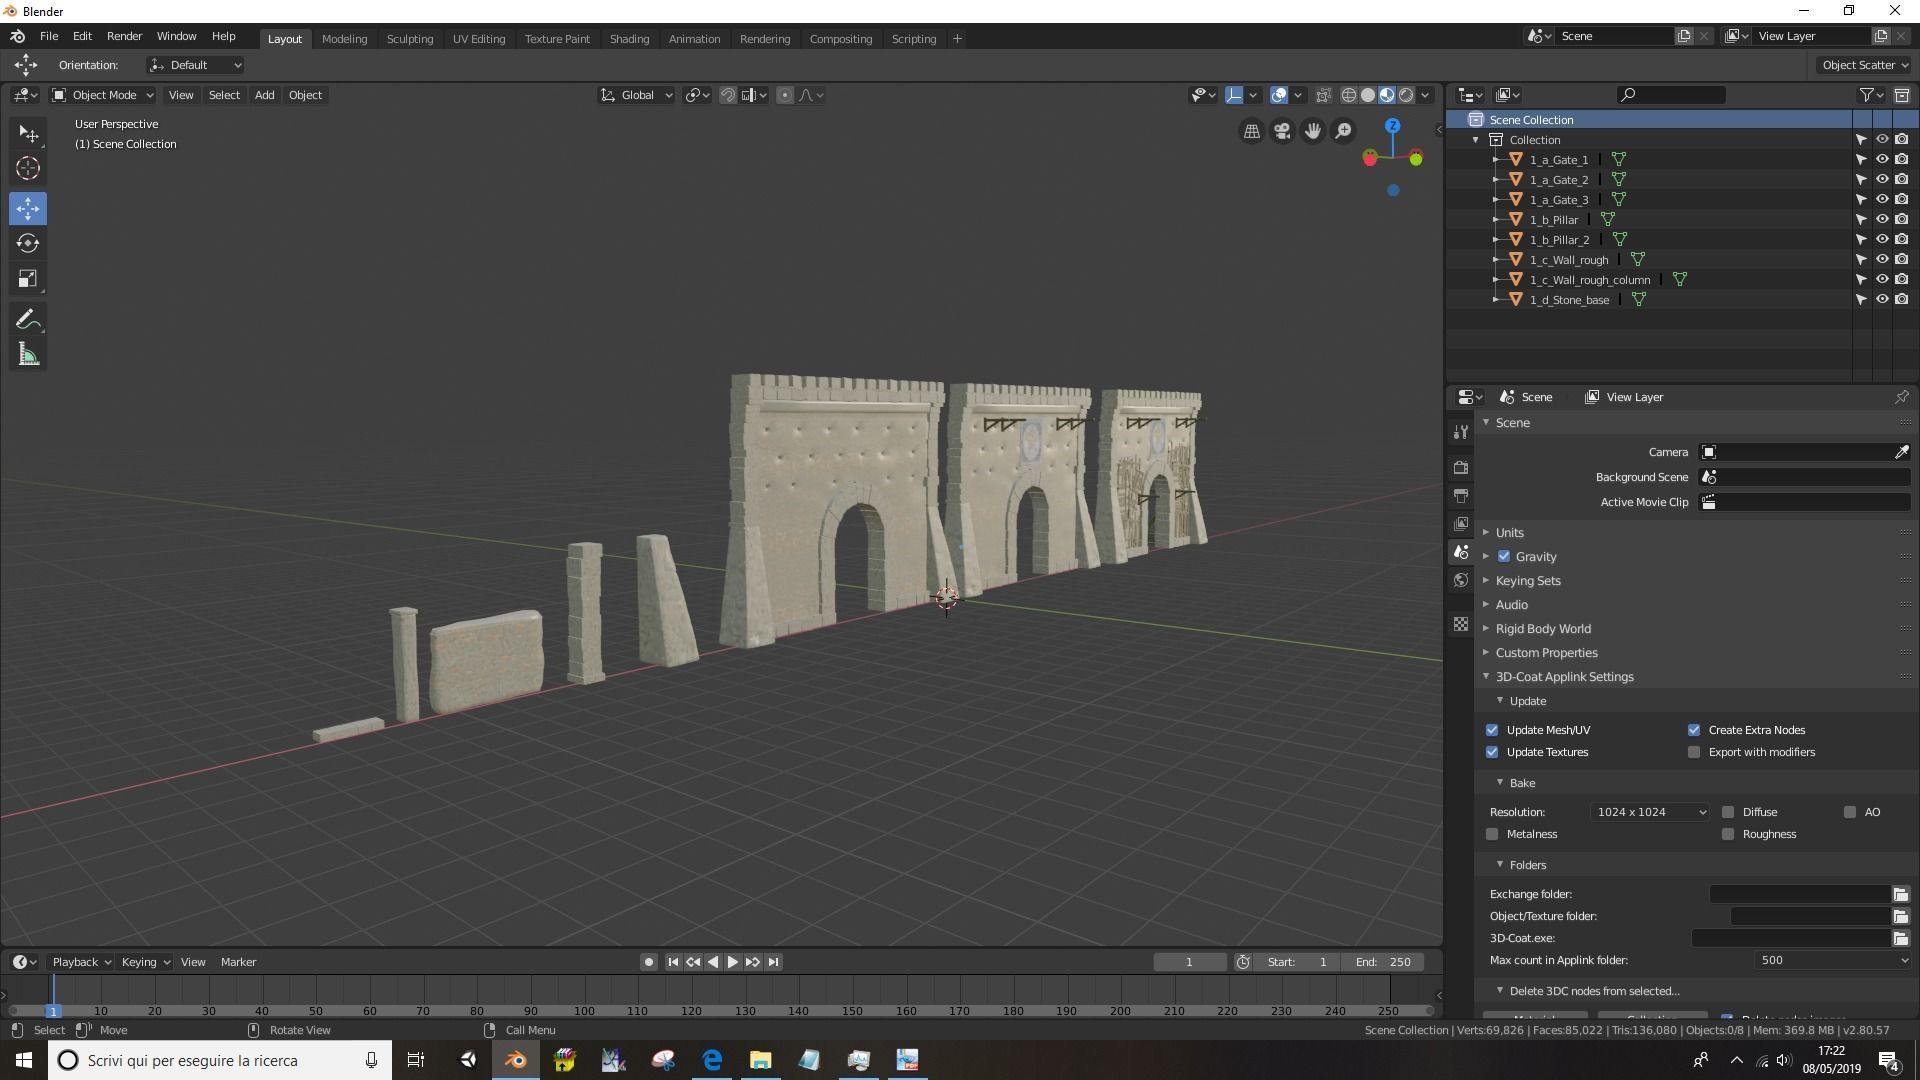
Task: Enable Diffuse bake checkbox
Action: 1728,812
